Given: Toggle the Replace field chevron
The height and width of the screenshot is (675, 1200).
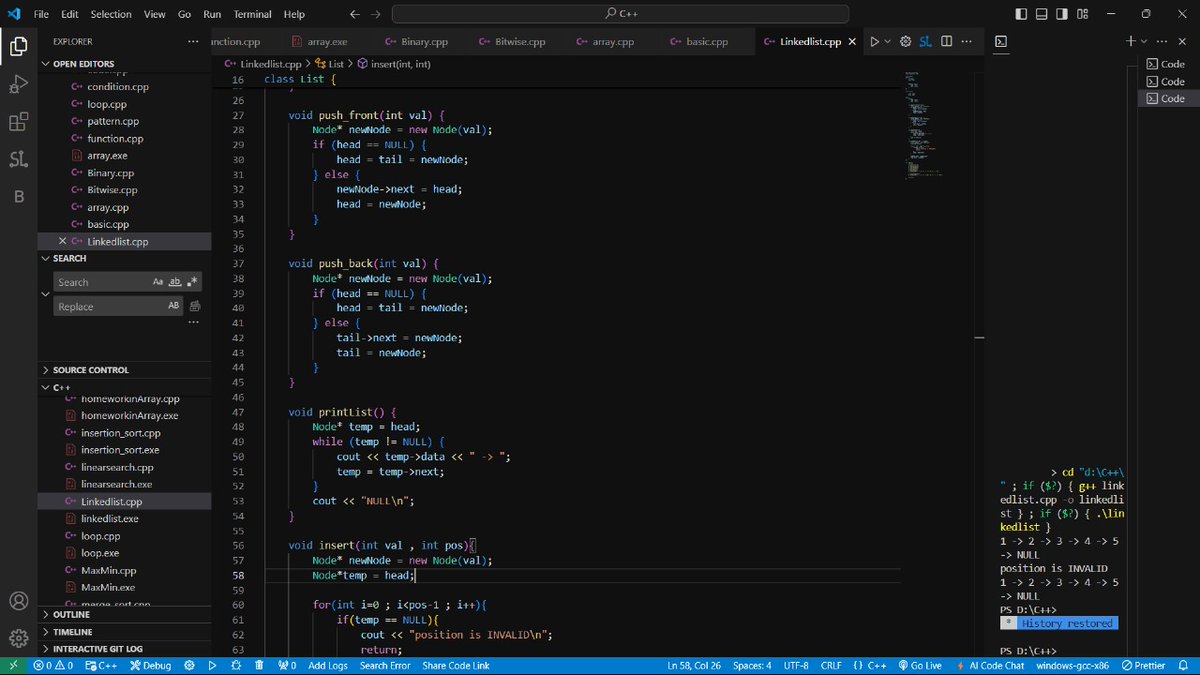Looking at the screenshot, I should tap(45, 294).
